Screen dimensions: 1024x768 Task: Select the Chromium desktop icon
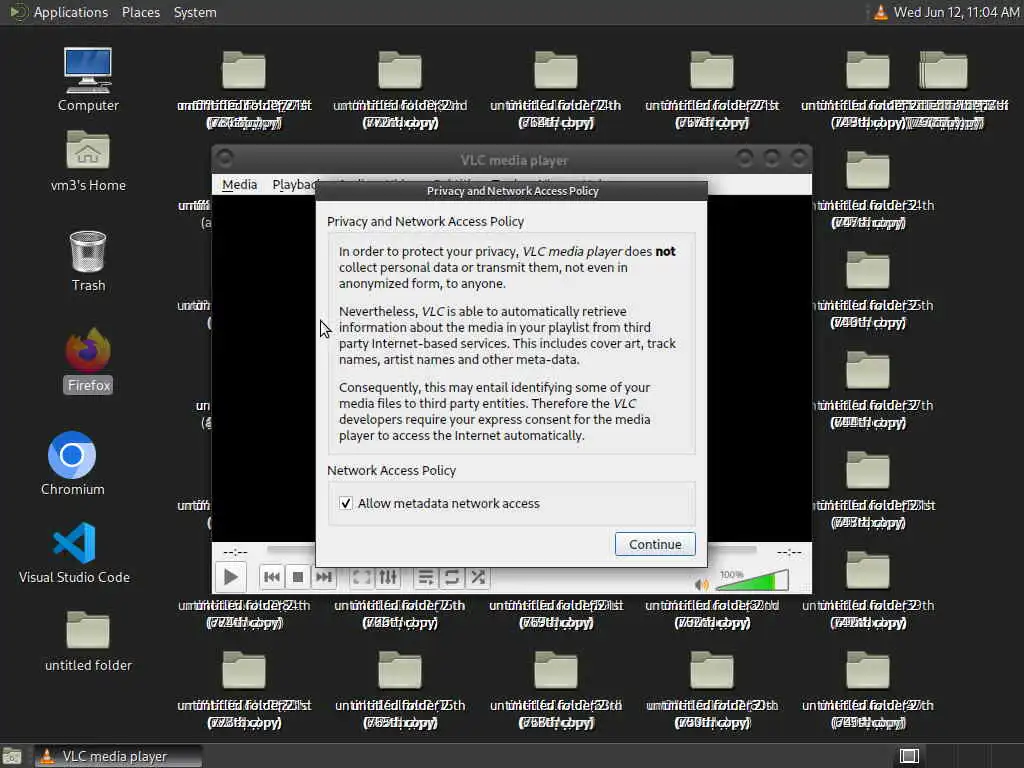[72, 464]
